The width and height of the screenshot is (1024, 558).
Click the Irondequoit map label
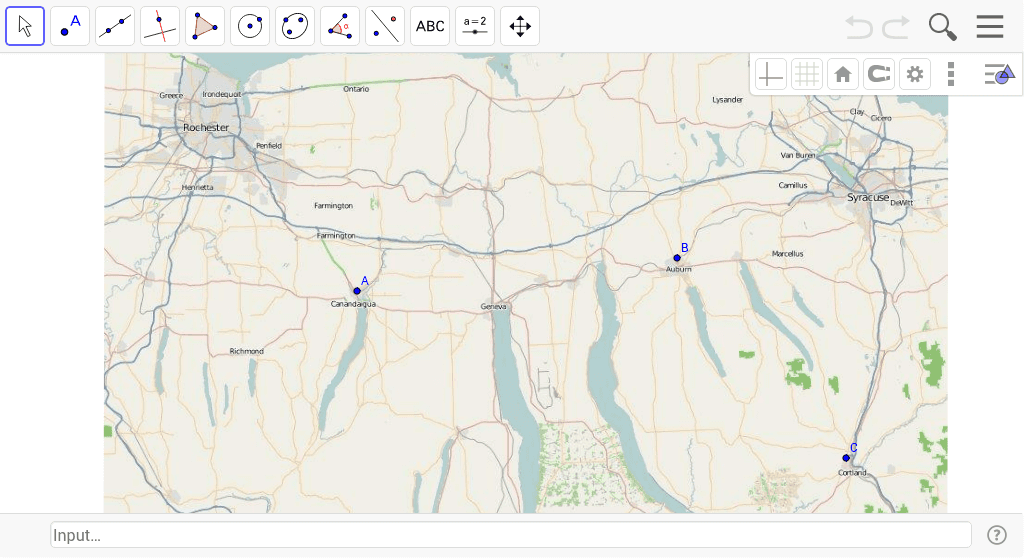tap(221, 95)
